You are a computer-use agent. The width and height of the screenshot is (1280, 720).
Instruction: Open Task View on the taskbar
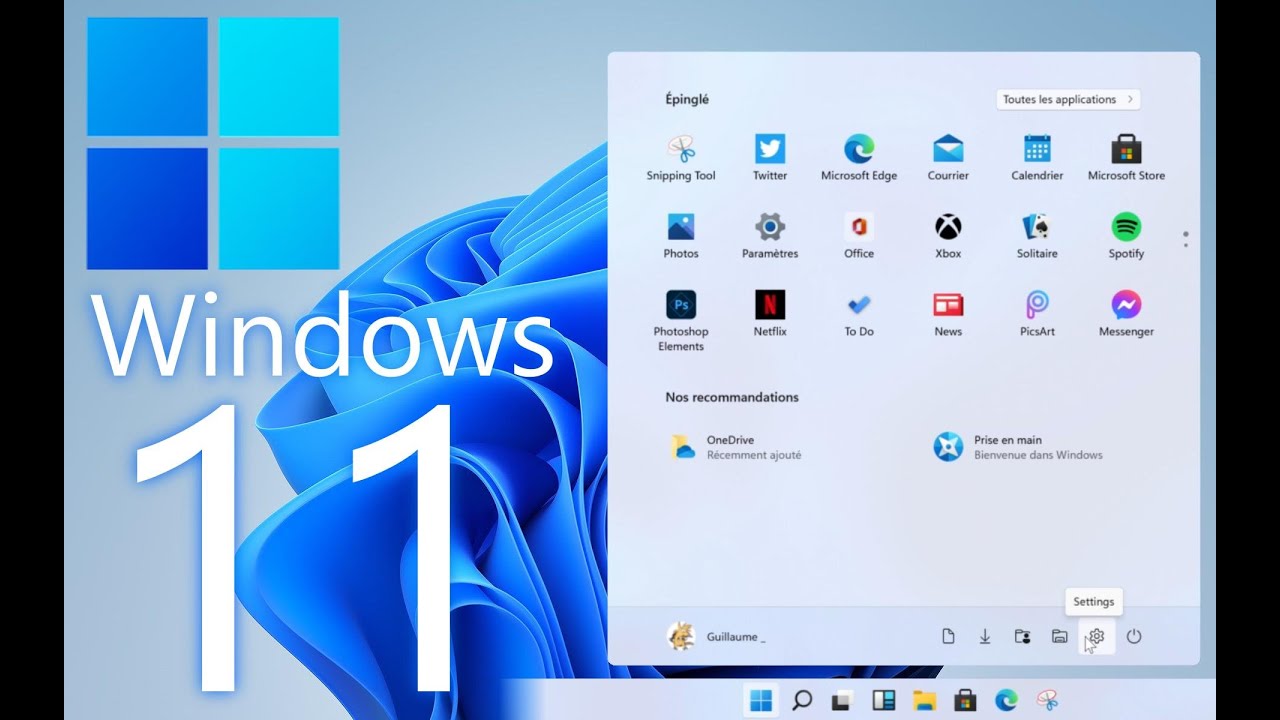pyautogui.click(x=842, y=700)
